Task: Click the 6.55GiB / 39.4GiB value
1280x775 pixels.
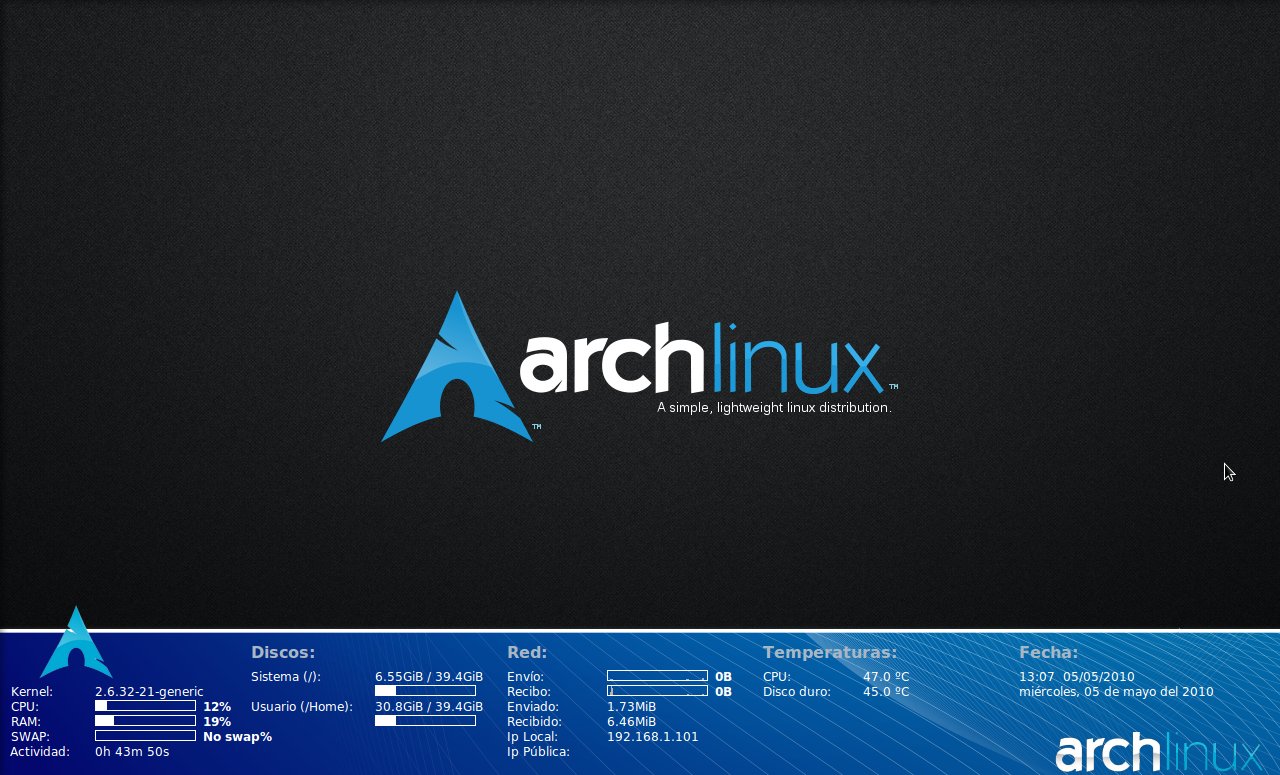Action: 429,677
